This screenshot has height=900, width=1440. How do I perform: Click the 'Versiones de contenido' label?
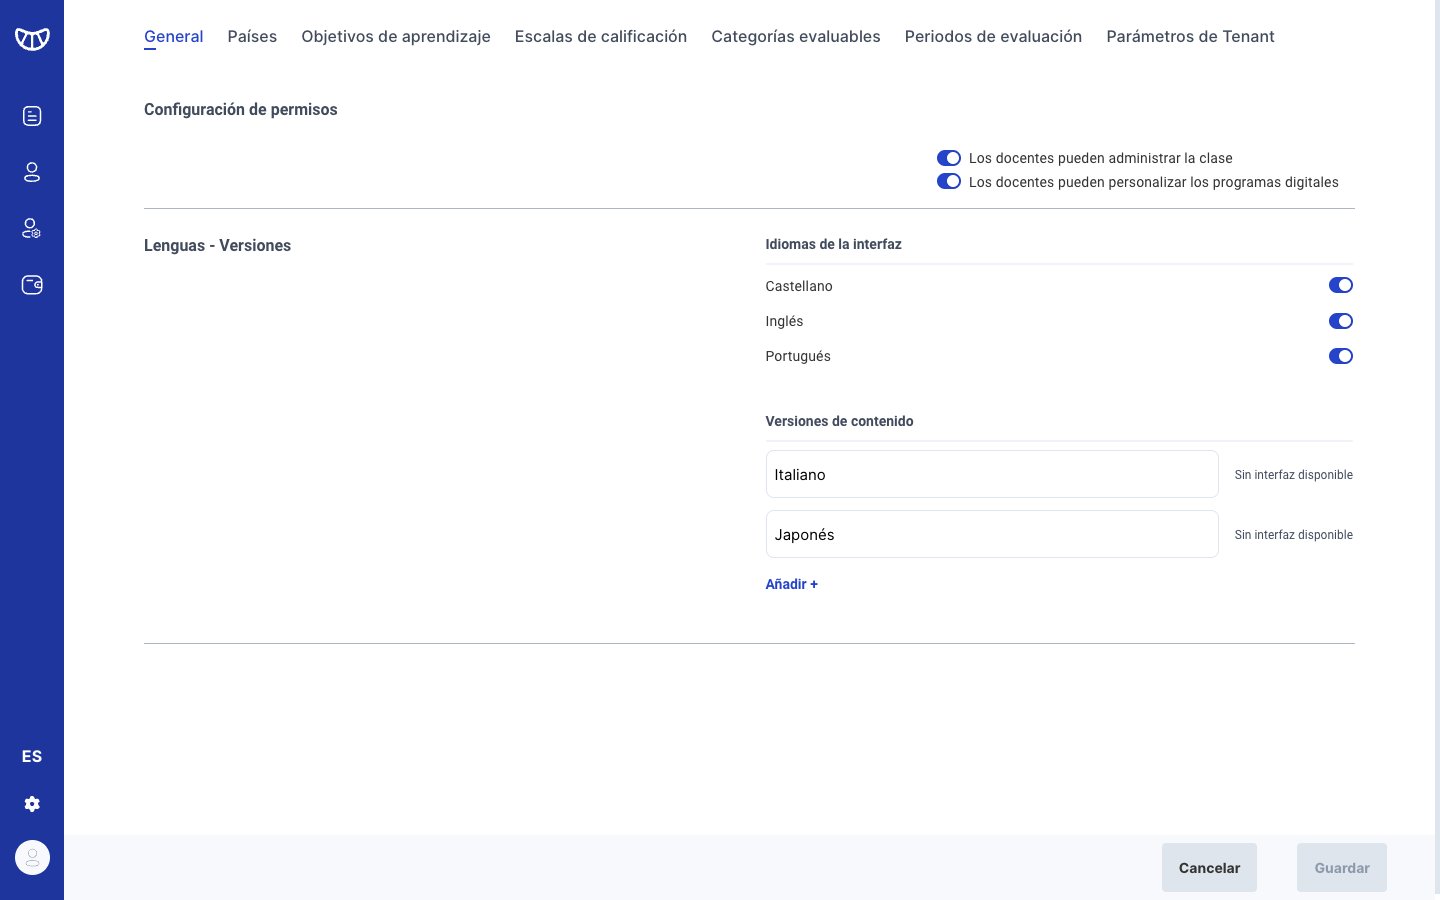pyautogui.click(x=839, y=421)
